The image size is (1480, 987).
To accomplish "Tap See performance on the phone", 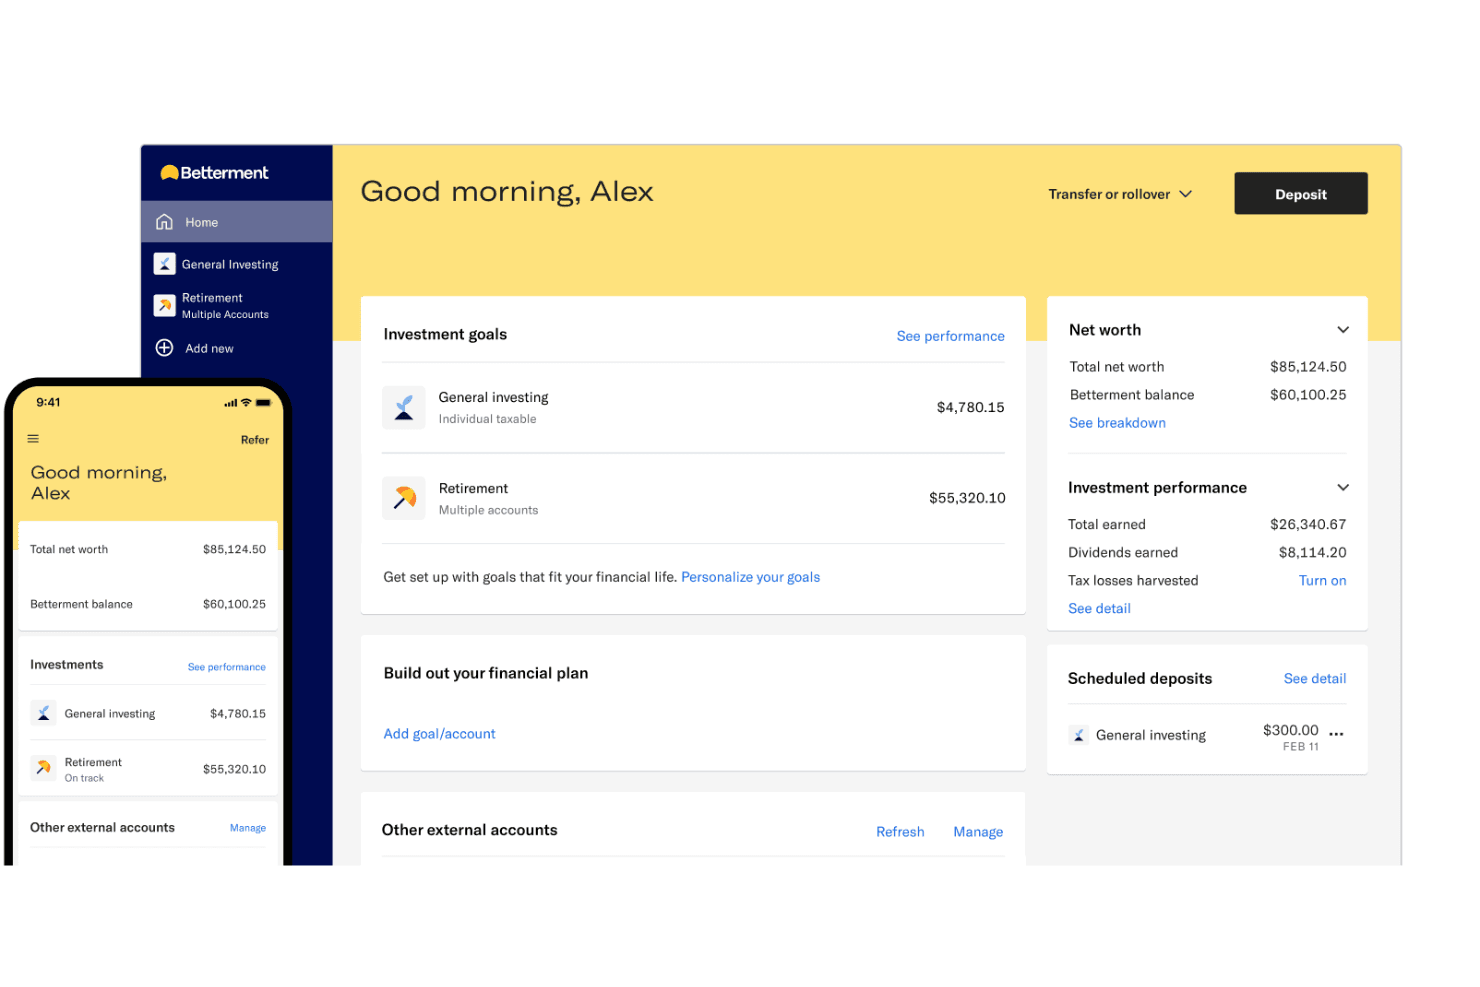I will point(226,667).
